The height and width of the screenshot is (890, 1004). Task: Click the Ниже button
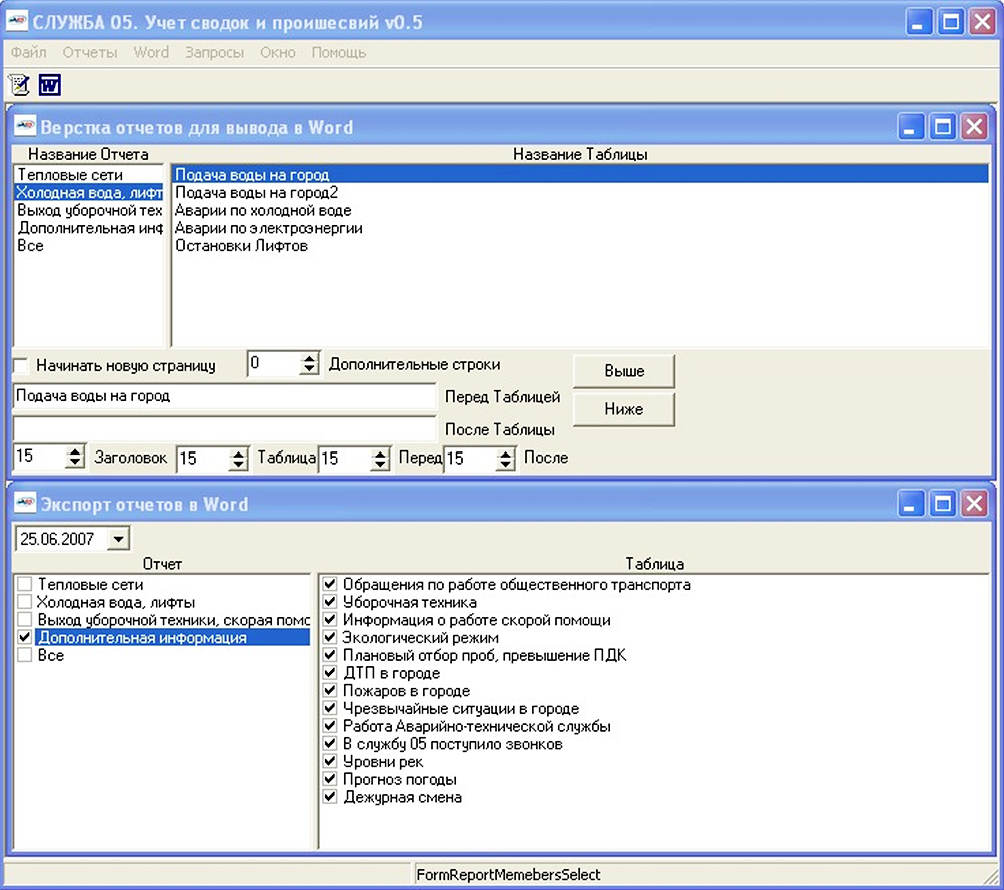coord(624,409)
